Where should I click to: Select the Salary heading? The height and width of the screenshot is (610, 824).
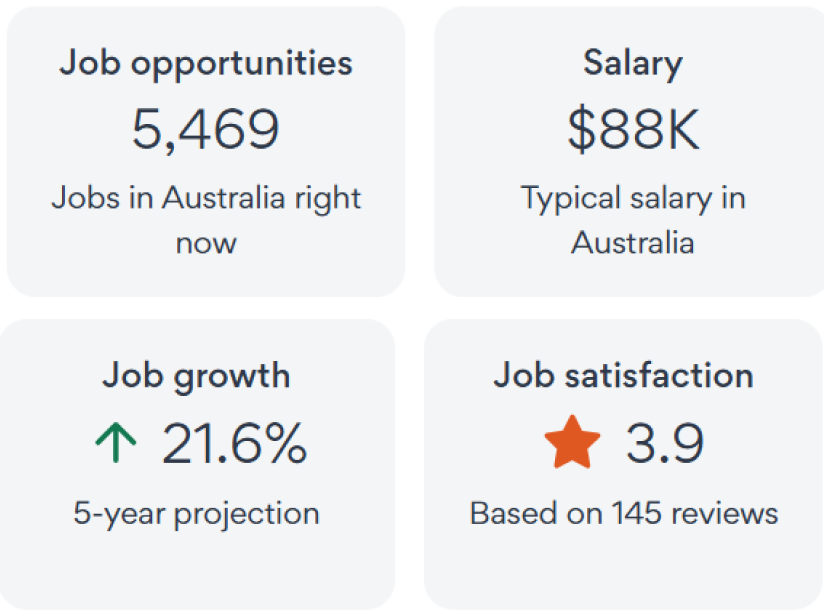click(x=633, y=63)
